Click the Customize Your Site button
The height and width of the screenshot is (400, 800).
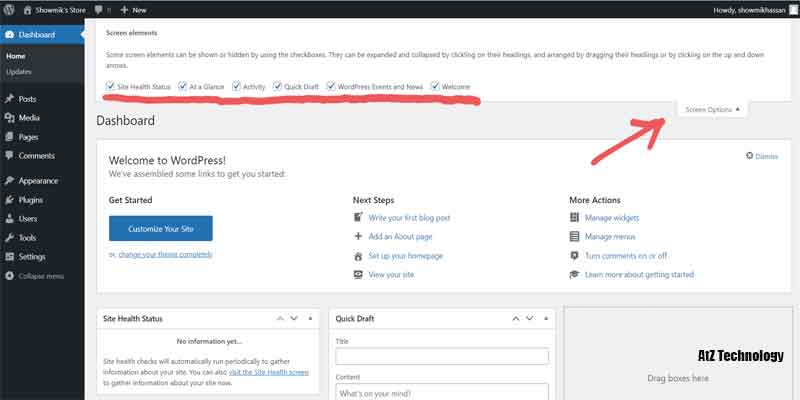click(x=160, y=228)
